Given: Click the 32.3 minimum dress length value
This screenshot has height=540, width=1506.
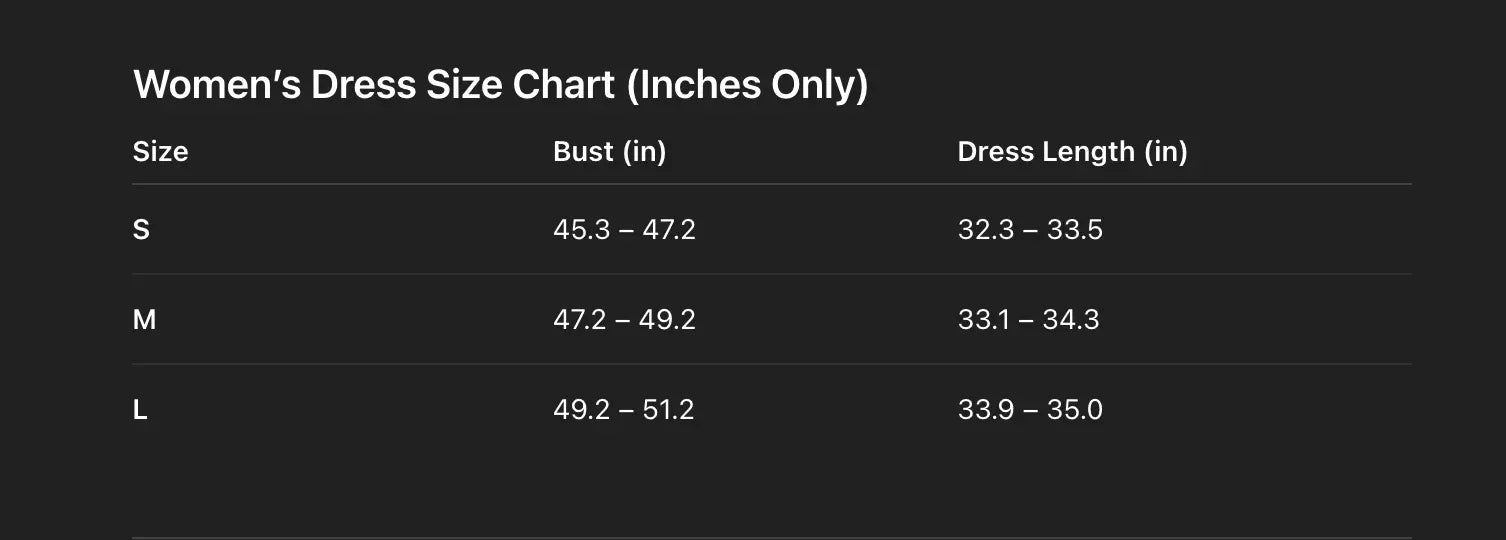Looking at the screenshot, I should pos(985,230).
